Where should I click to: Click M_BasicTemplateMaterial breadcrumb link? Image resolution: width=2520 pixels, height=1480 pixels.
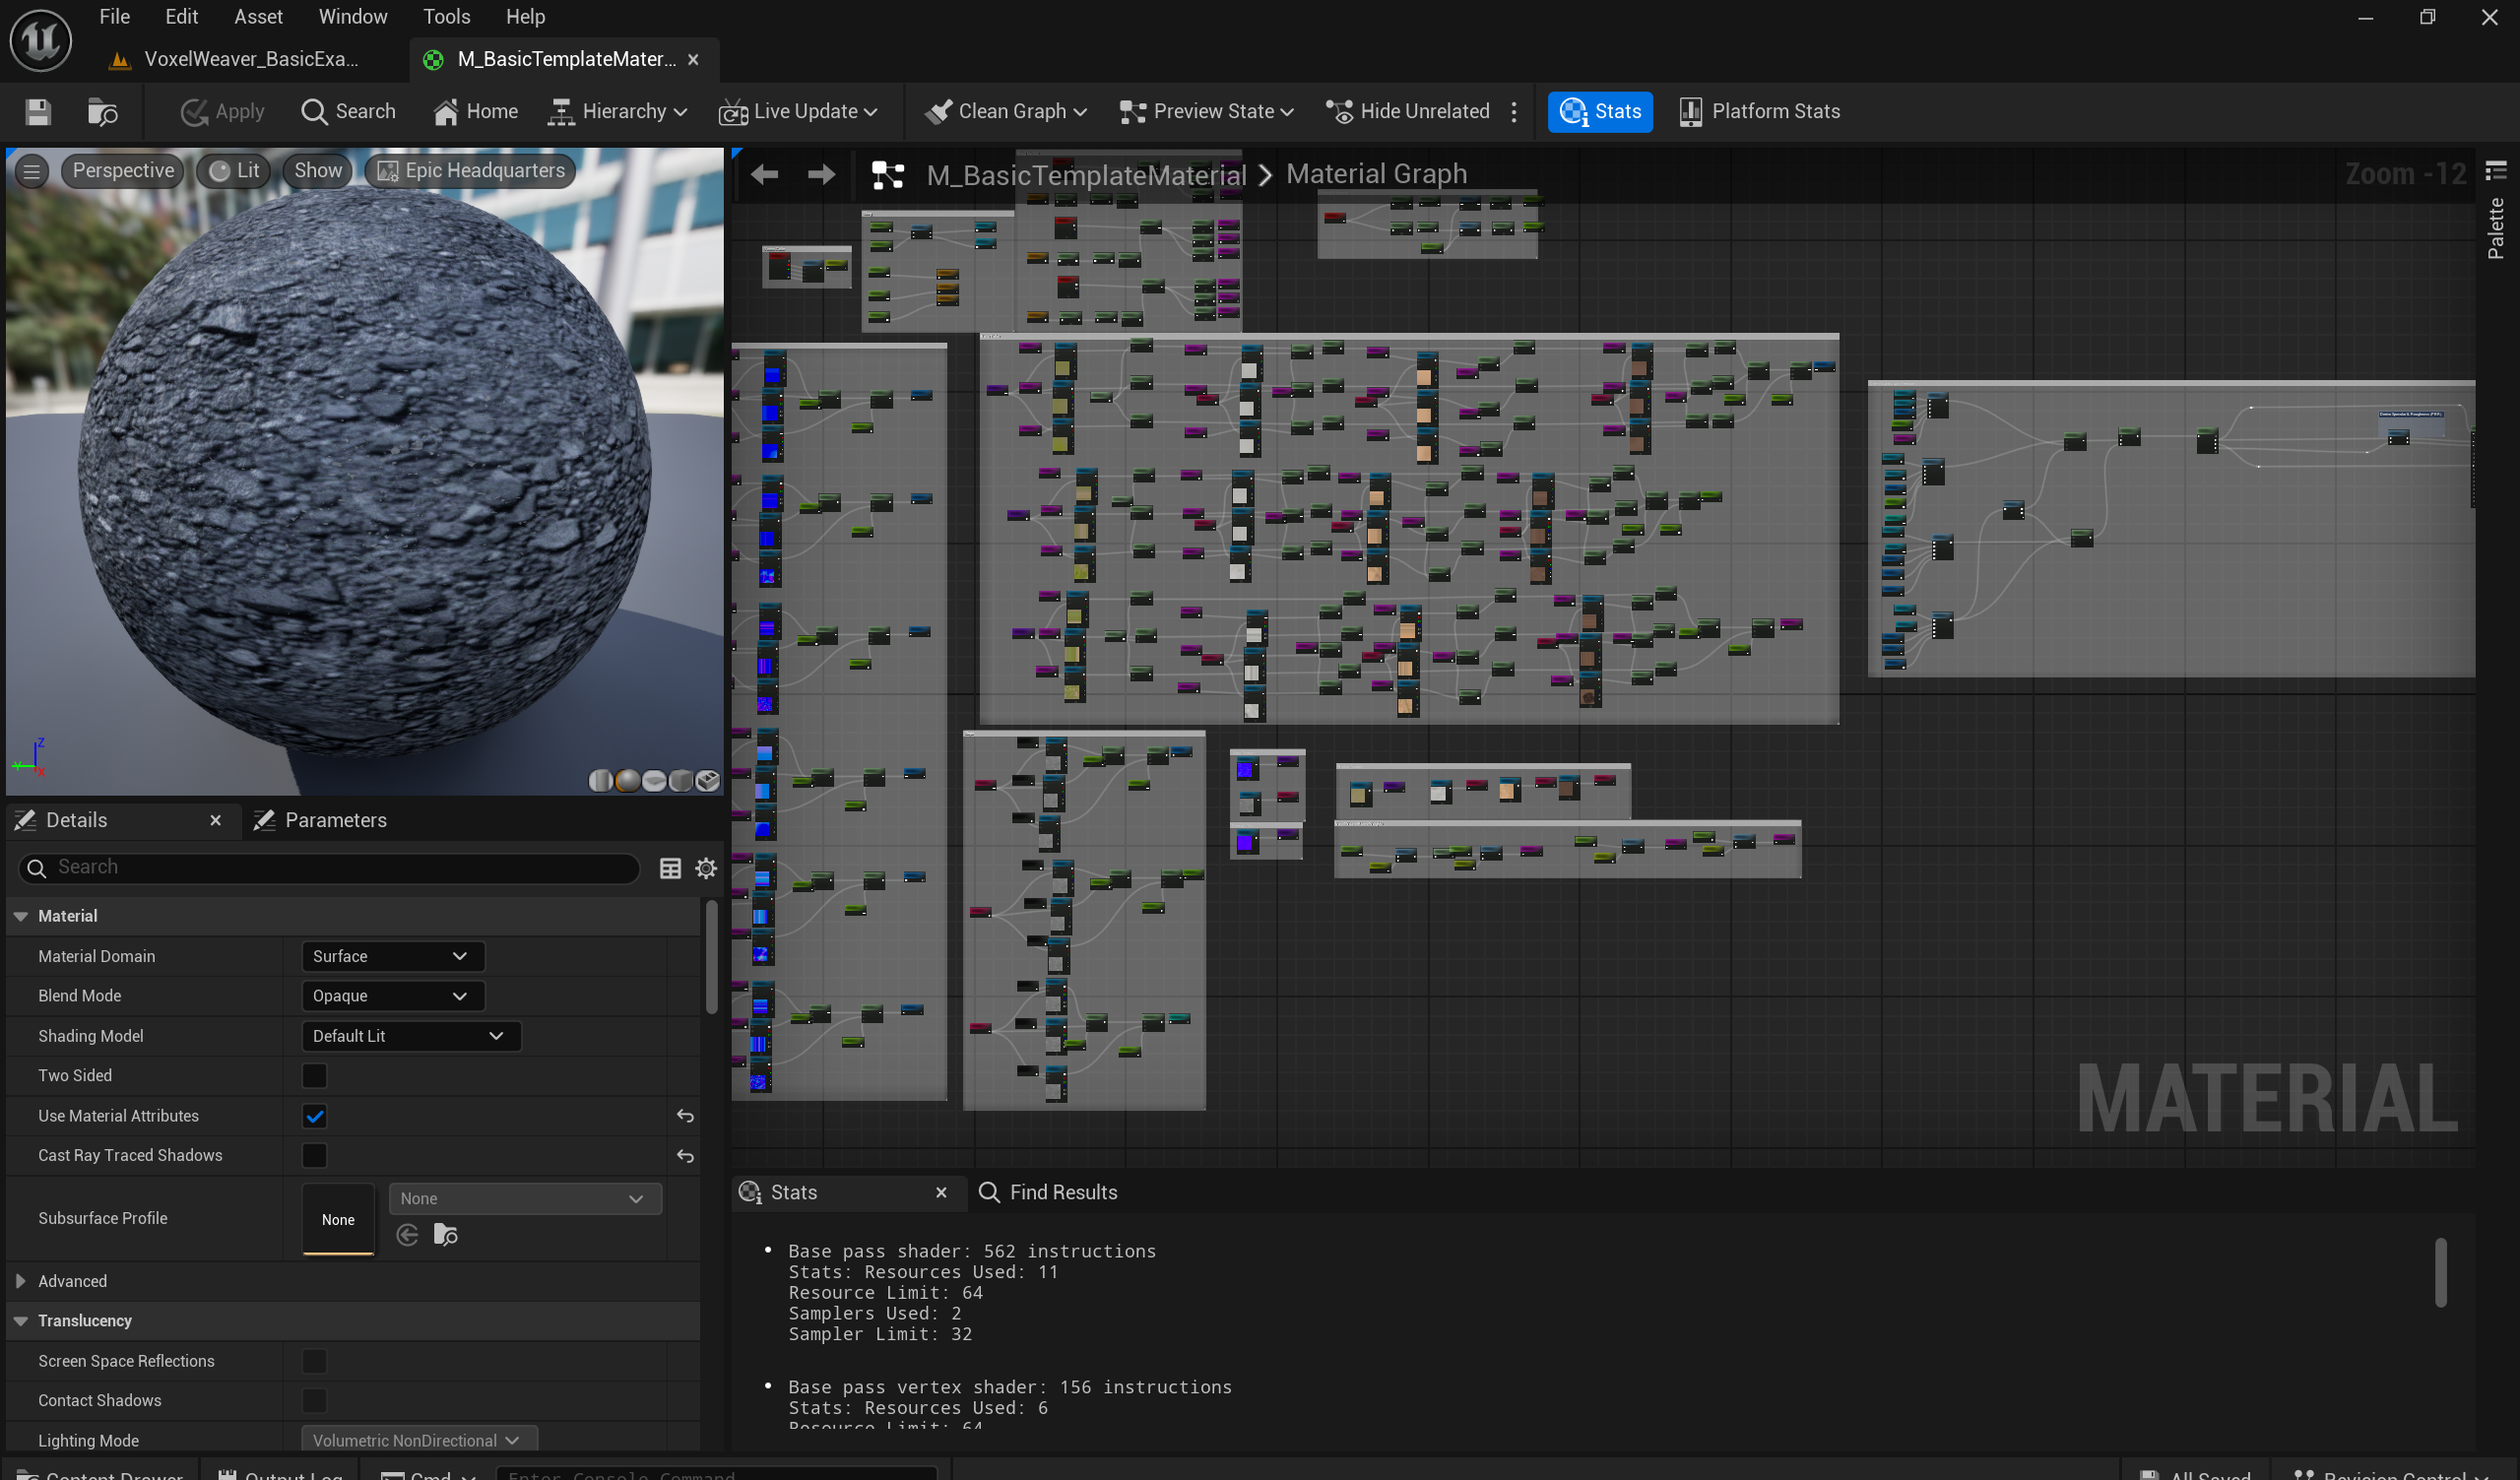1086,175
